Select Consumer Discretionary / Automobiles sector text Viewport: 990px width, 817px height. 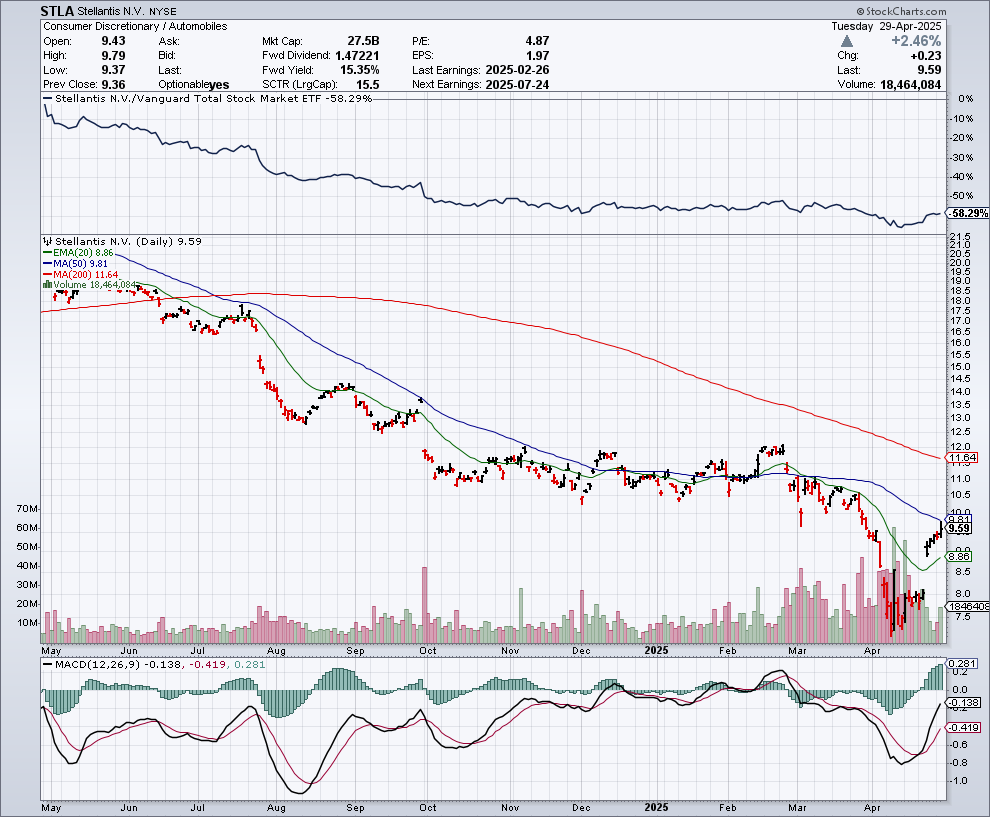pyautogui.click(x=135, y=27)
